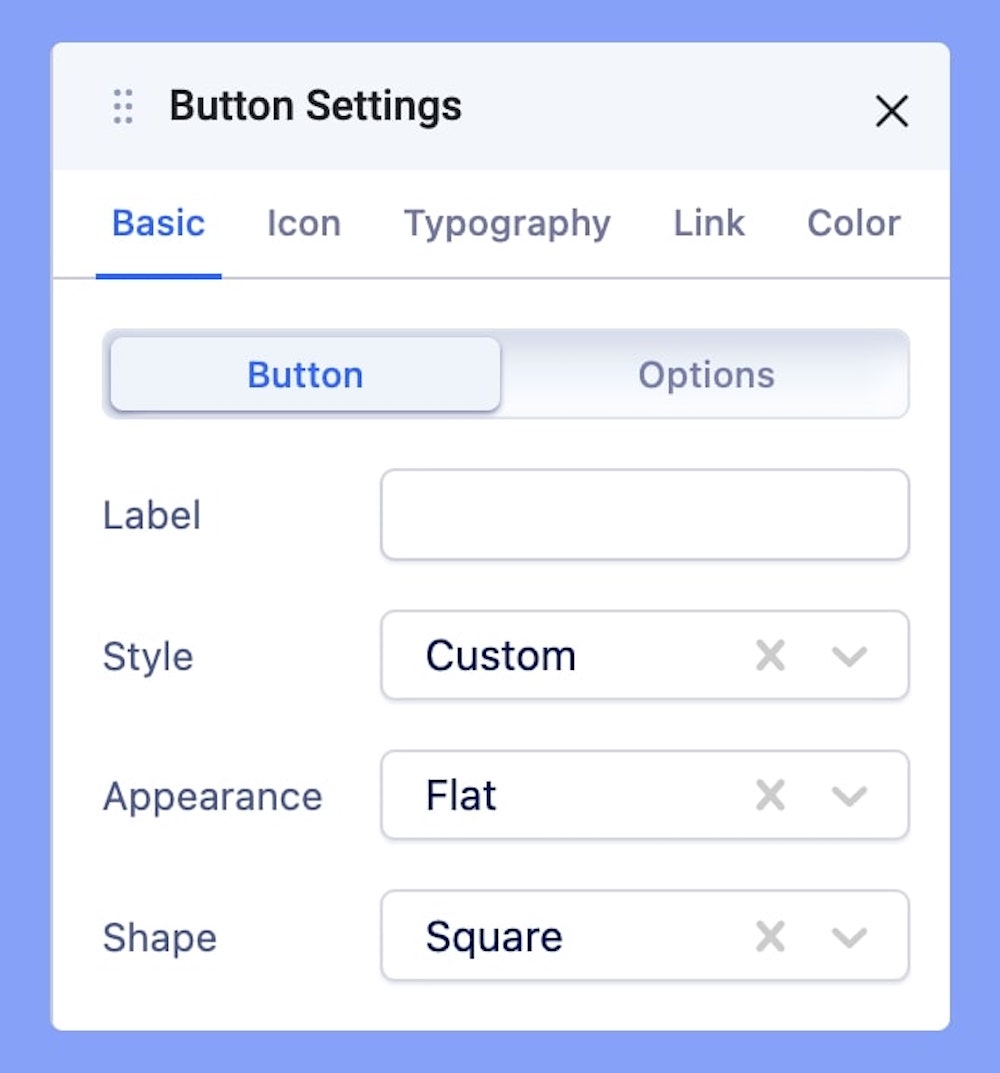Open the Style combo box showing Custom

click(560, 656)
